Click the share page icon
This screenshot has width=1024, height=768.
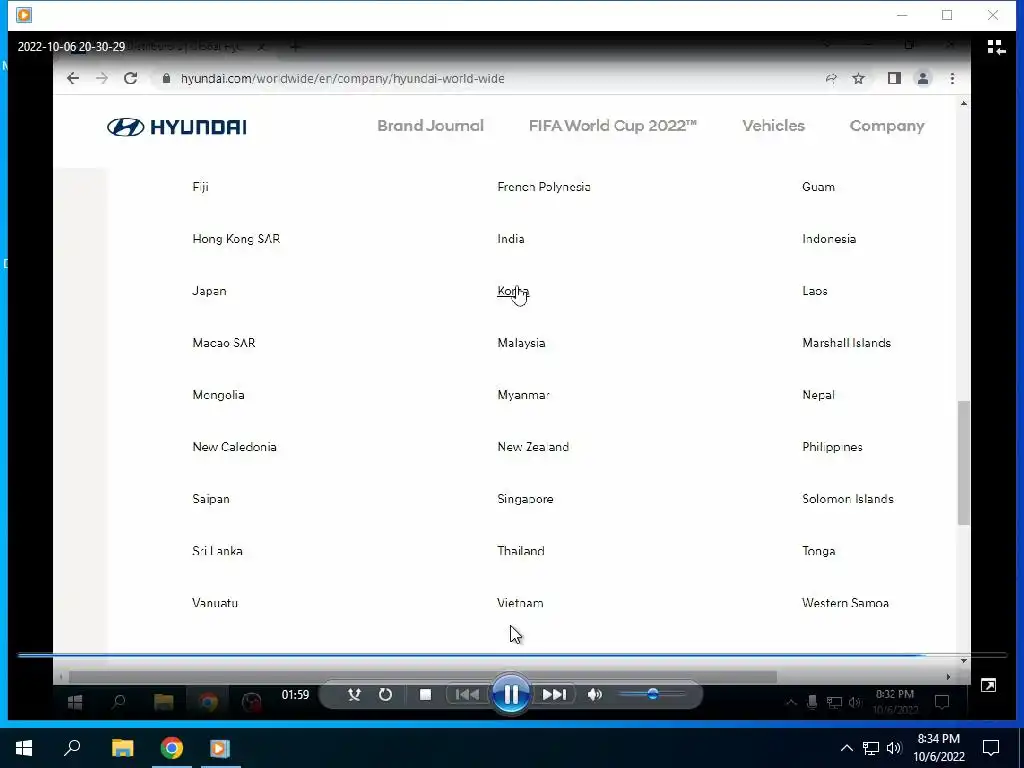coord(831,78)
